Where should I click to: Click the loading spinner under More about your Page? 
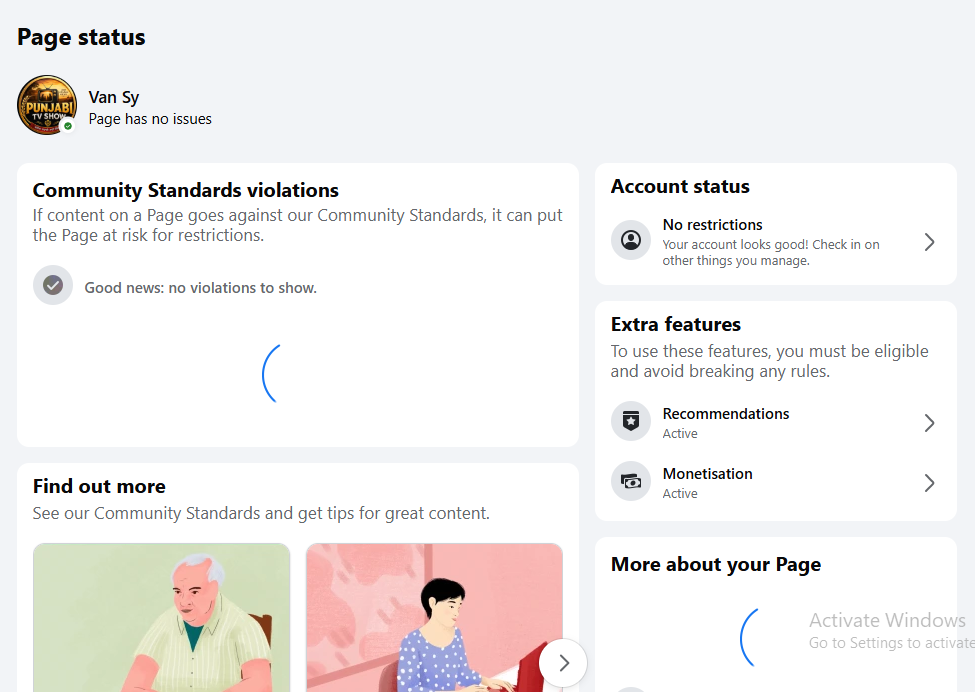pos(749,638)
